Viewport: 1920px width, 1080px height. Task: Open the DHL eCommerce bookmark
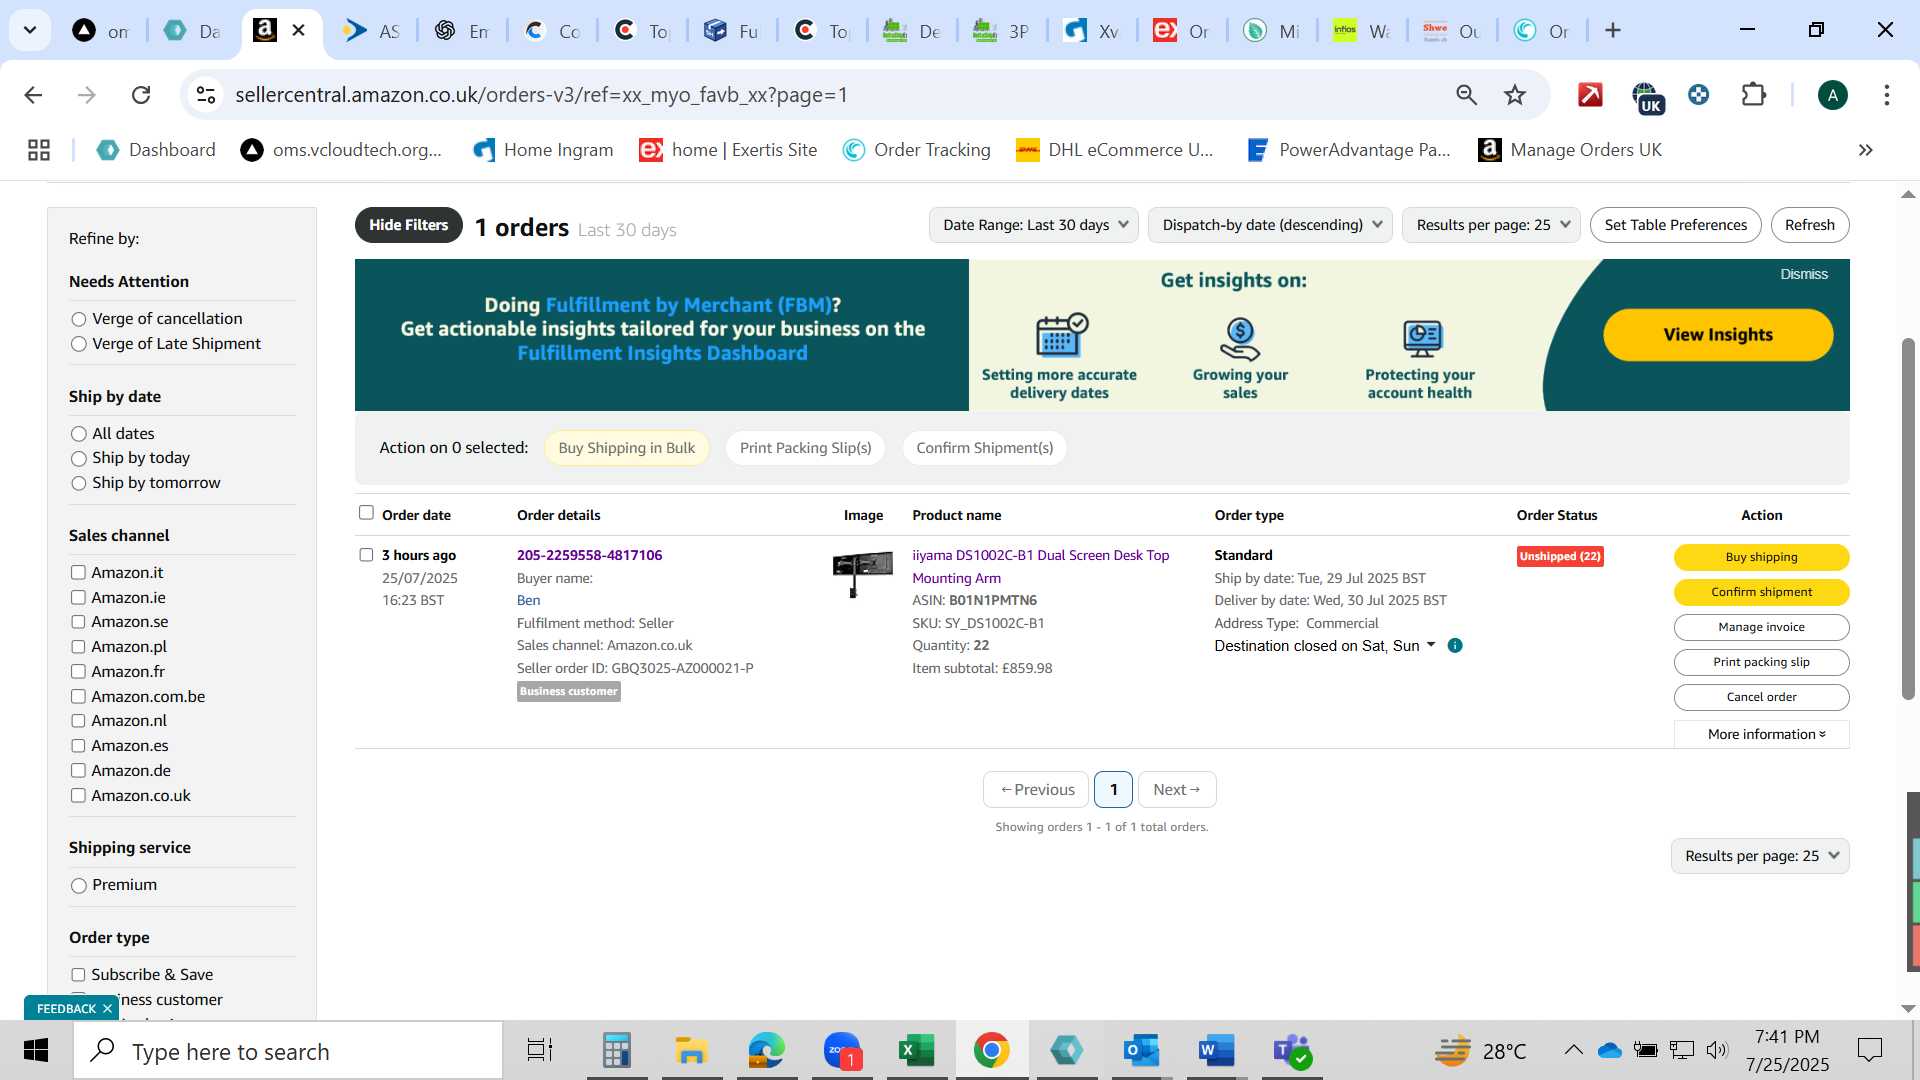1114,150
